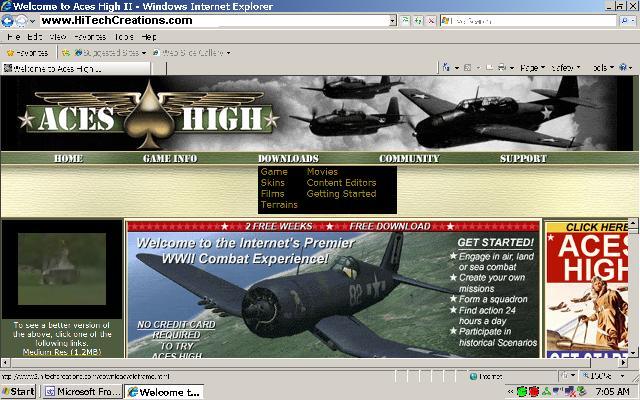Click the page vertical scrollbar up arrow
Screen dimensions: 640x400
633,223
